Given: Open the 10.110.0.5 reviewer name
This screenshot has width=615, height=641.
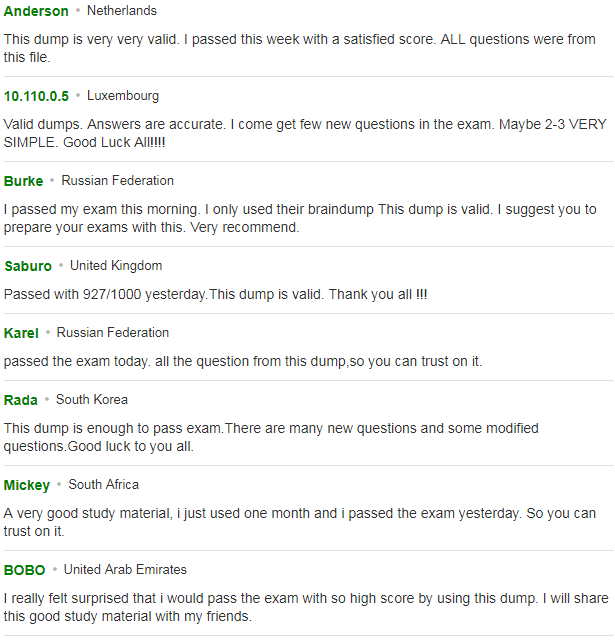Looking at the screenshot, I should tap(36, 96).
